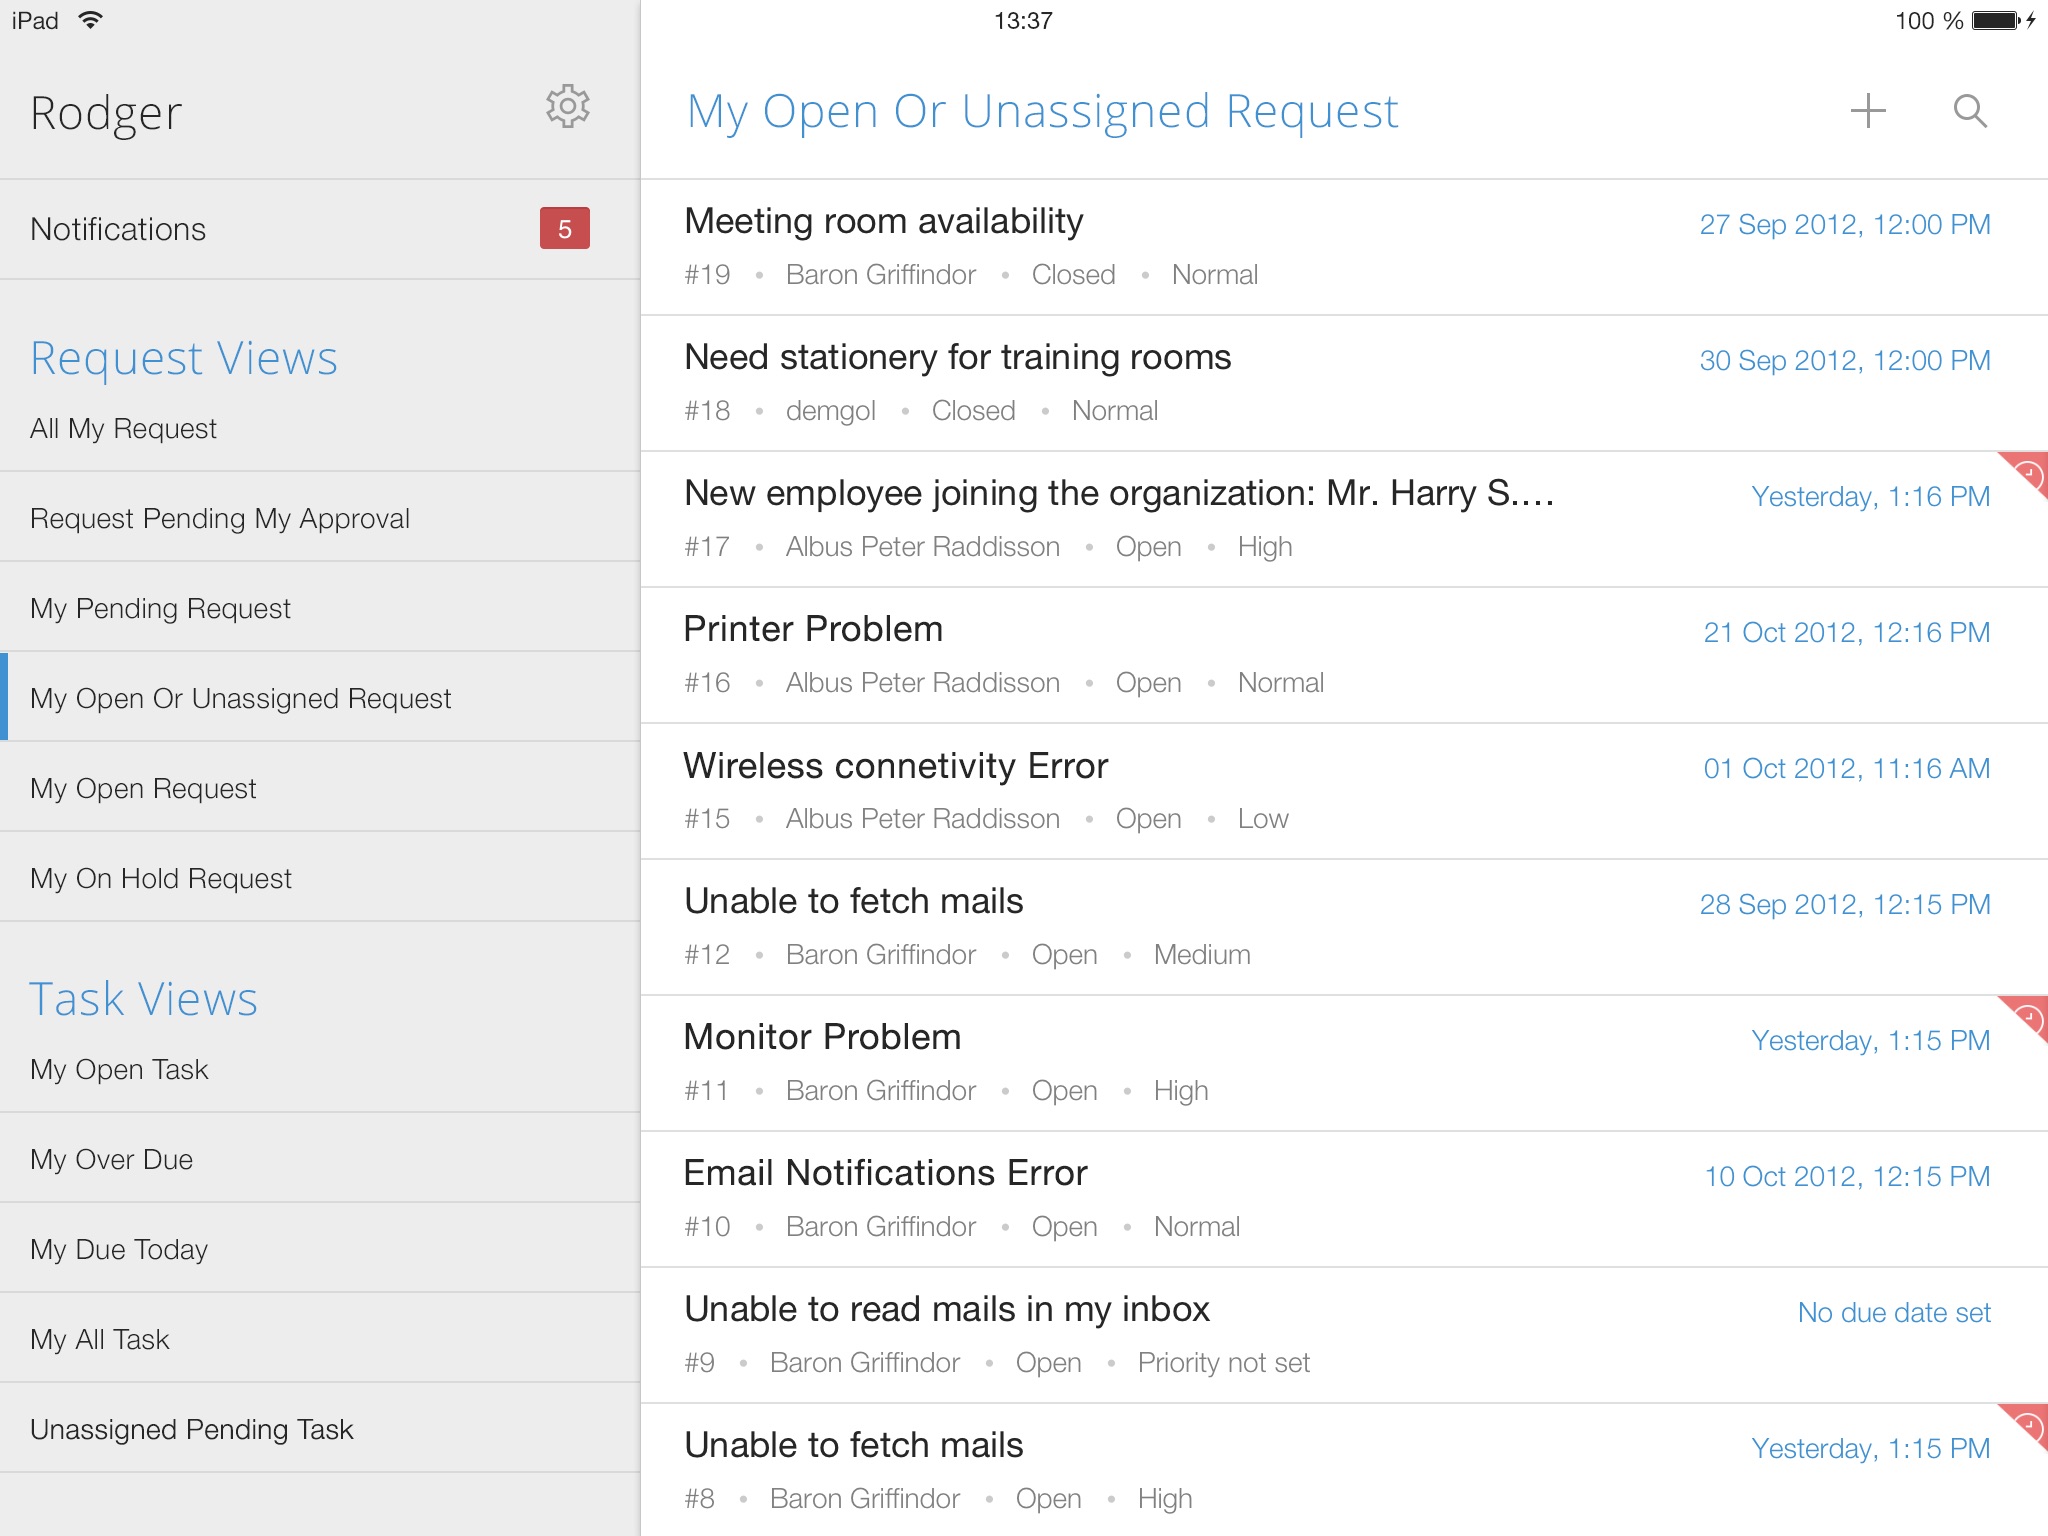2048x1536 pixels.
Task: Open Request Pending My Approval view
Action: (320, 518)
